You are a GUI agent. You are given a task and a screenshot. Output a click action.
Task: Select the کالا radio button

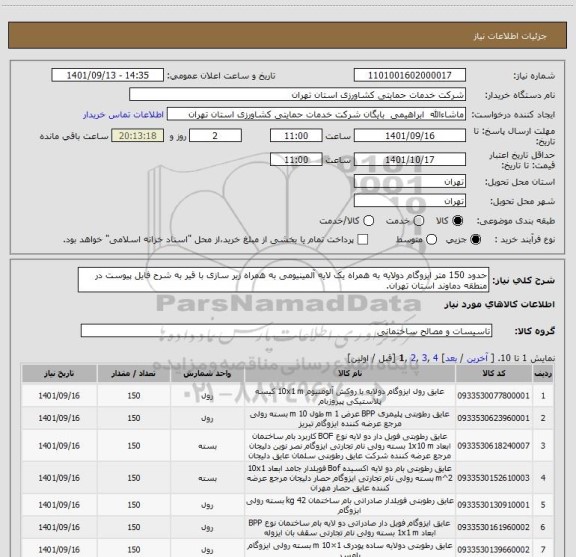click(458, 221)
